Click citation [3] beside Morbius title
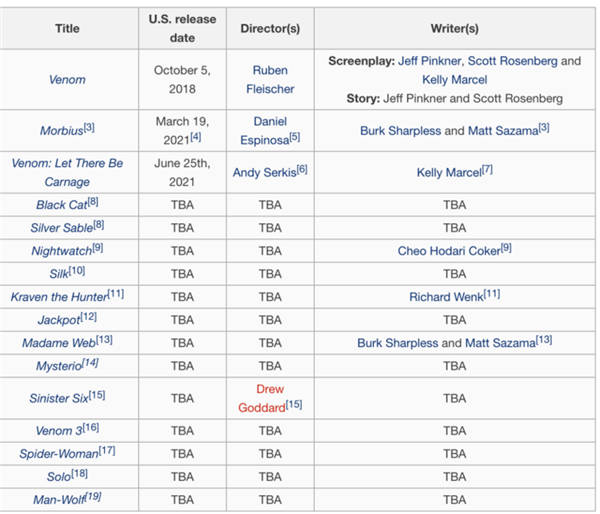This screenshot has height=514, width=600. coord(89,127)
